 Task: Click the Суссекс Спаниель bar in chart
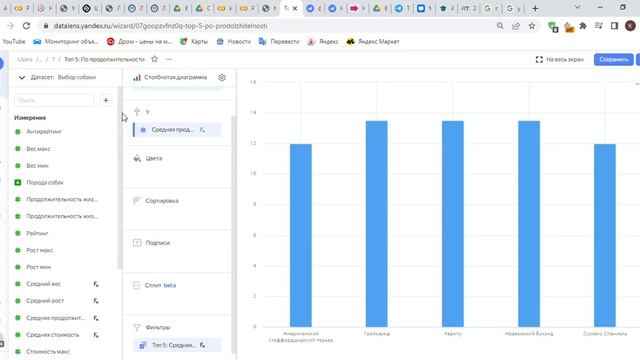pos(604,235)
